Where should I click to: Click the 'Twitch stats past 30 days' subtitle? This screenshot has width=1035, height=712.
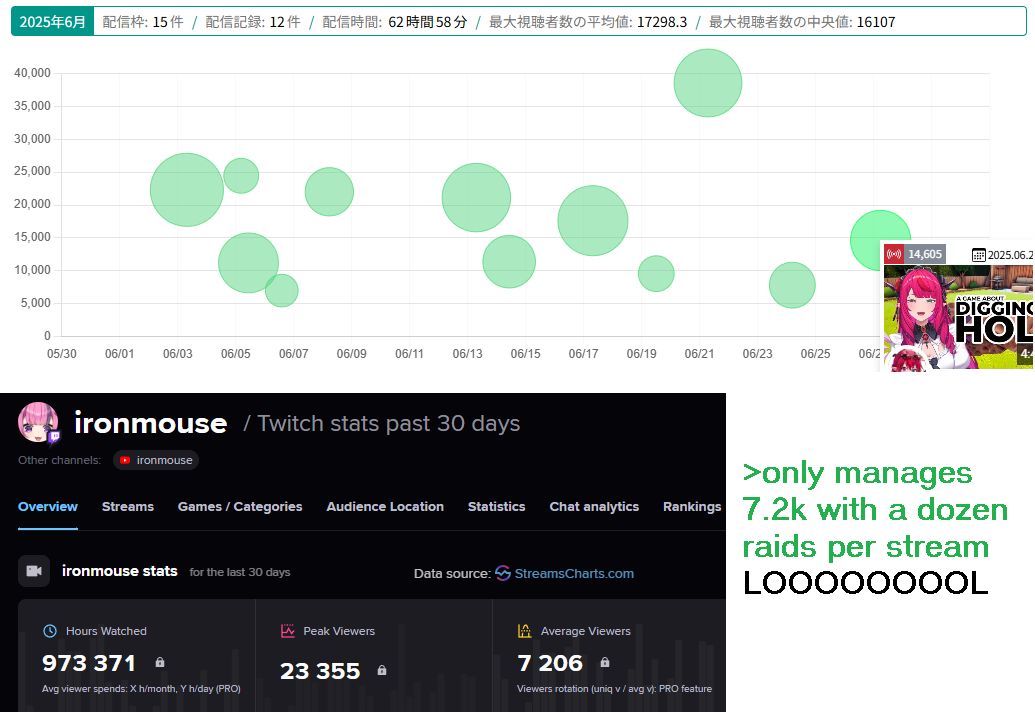pyautogui.click(x=388, y=423)
